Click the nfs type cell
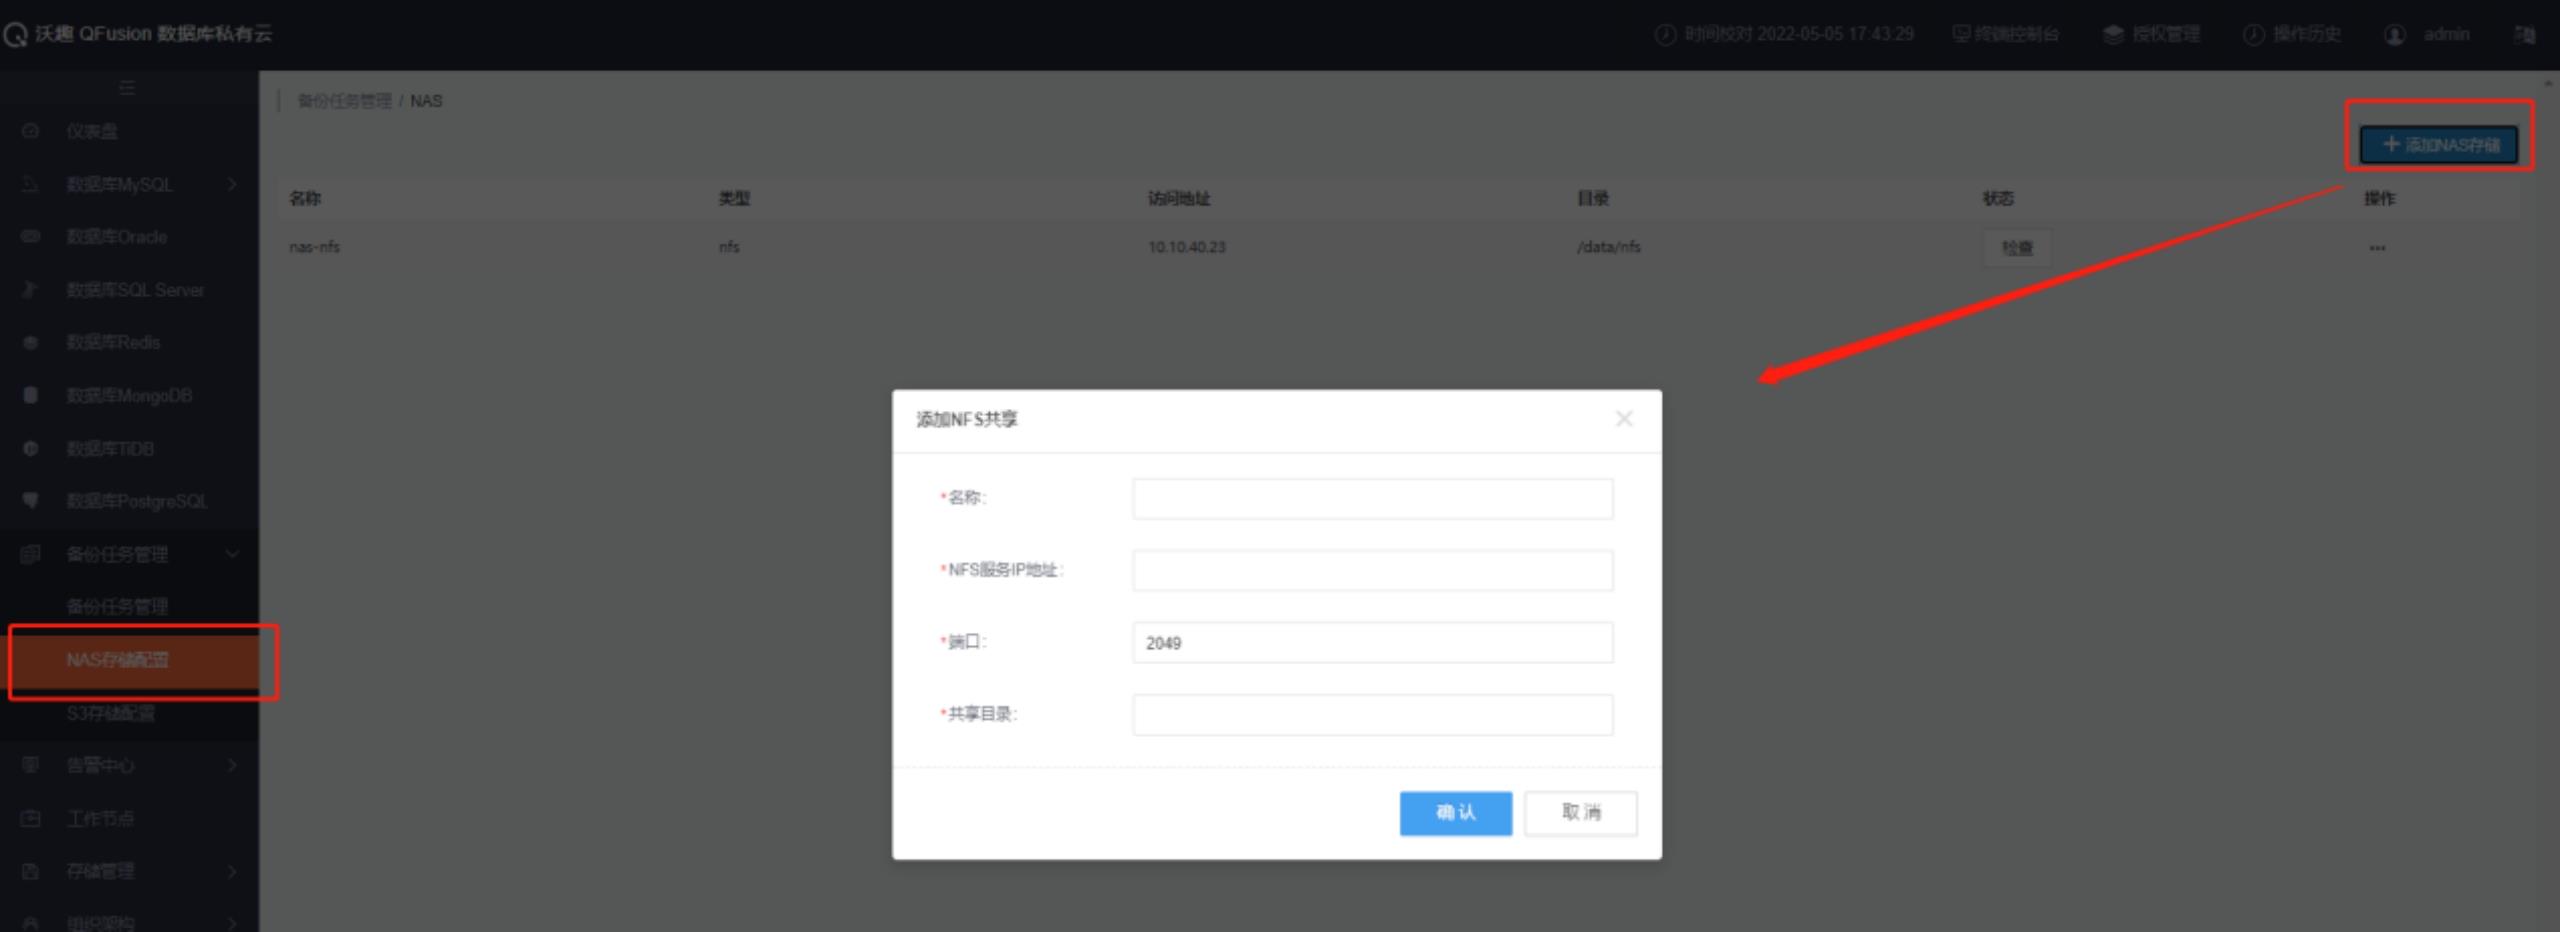This screenshot has height=932, width=2560. (729, 247)
